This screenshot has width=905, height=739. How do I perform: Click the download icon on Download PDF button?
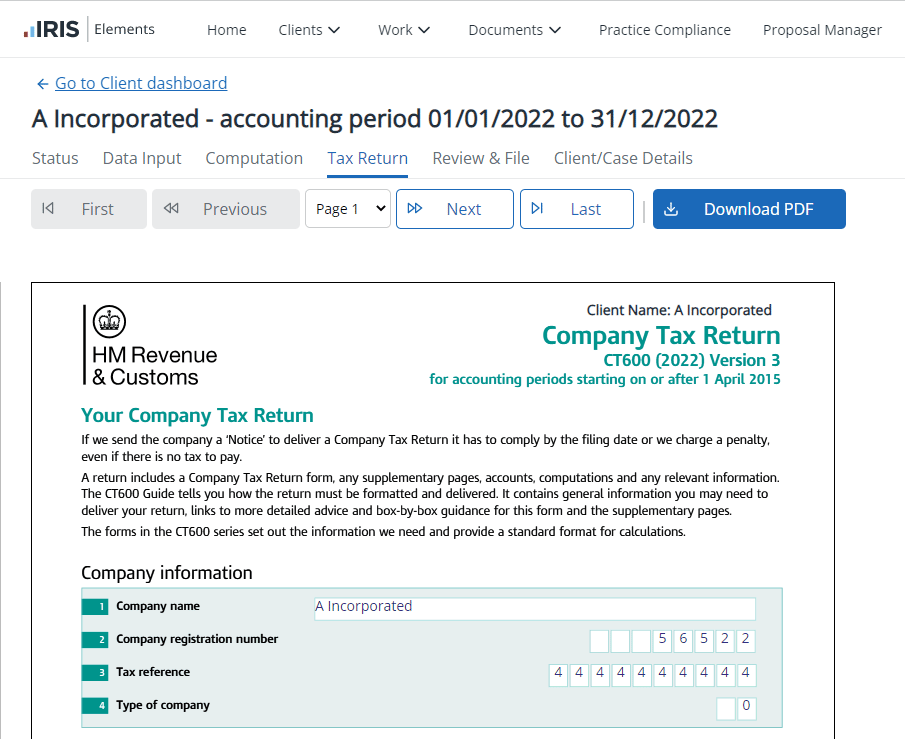pos(672,209)
